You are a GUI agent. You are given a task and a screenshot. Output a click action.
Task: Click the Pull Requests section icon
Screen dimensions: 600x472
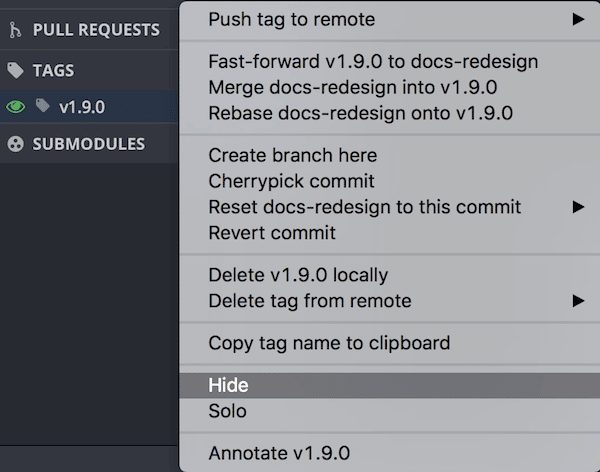(15, 30)
